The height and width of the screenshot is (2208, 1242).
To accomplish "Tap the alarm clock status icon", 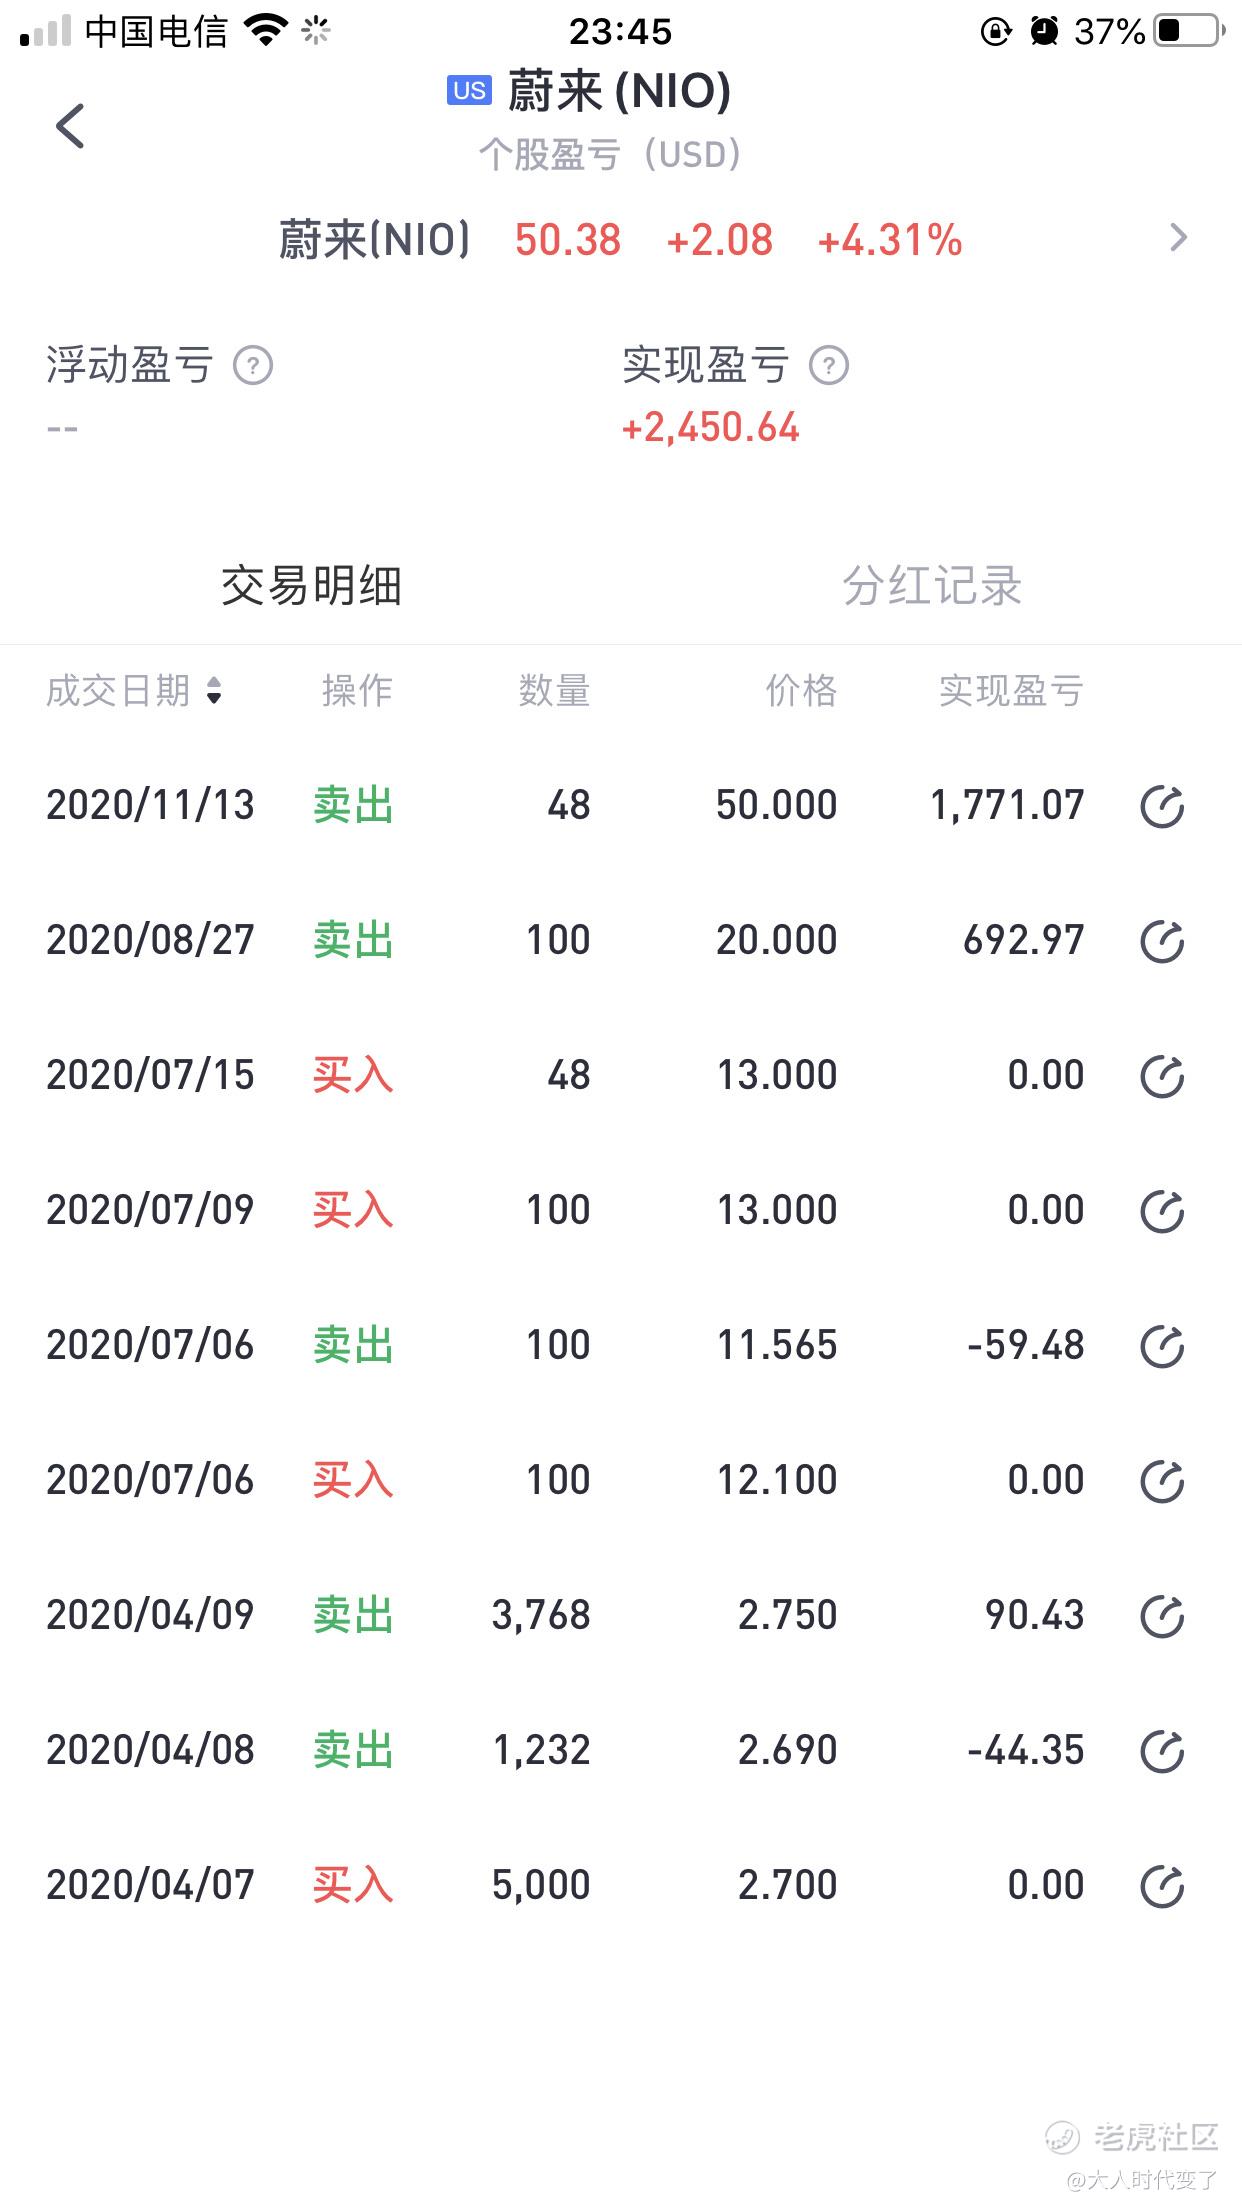I will pos(1044,31).
